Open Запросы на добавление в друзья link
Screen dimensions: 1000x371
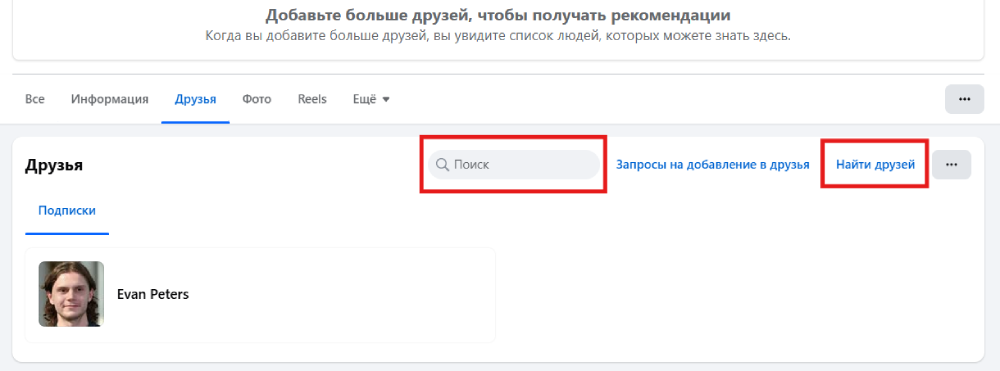(x=712, y=164)
